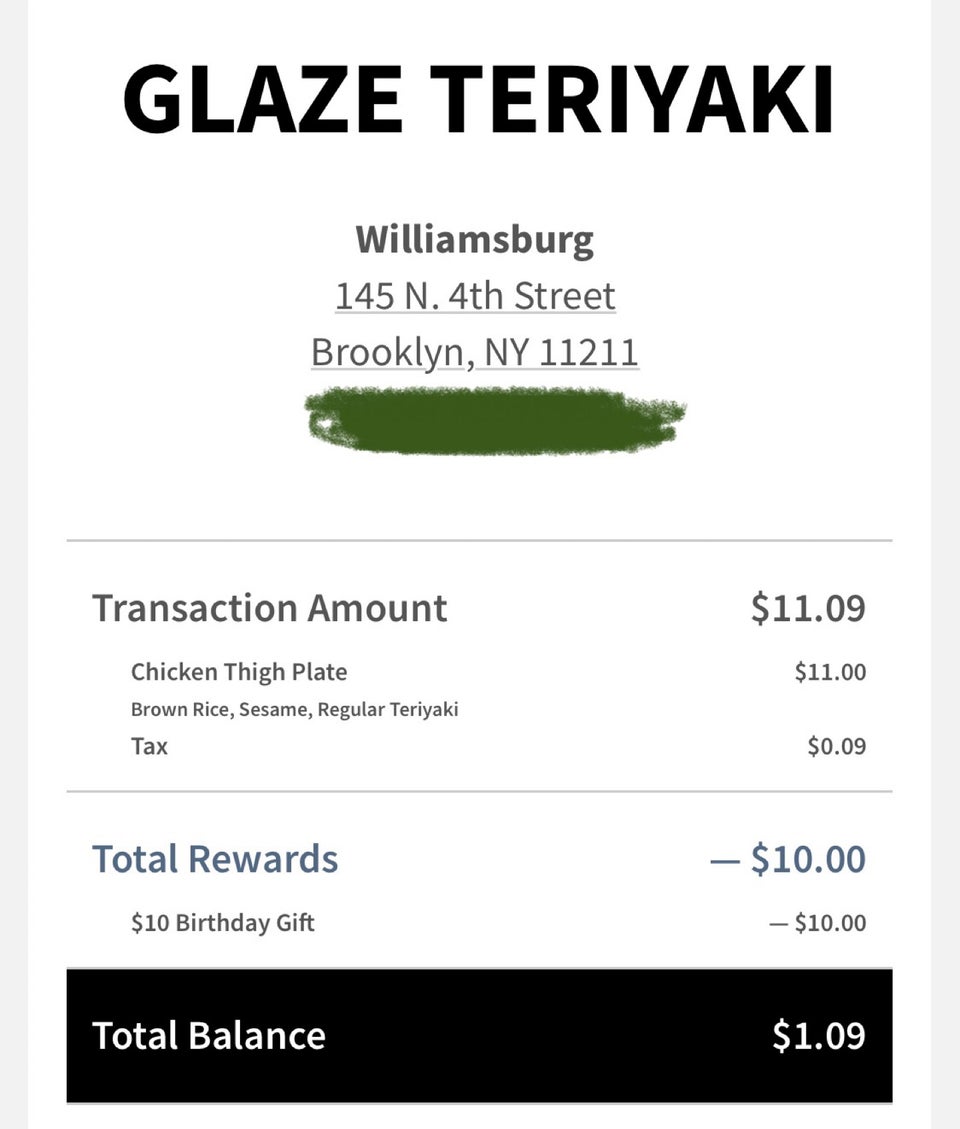Select the Tax line label
The image size is (960, 1129).
point(149,746)
